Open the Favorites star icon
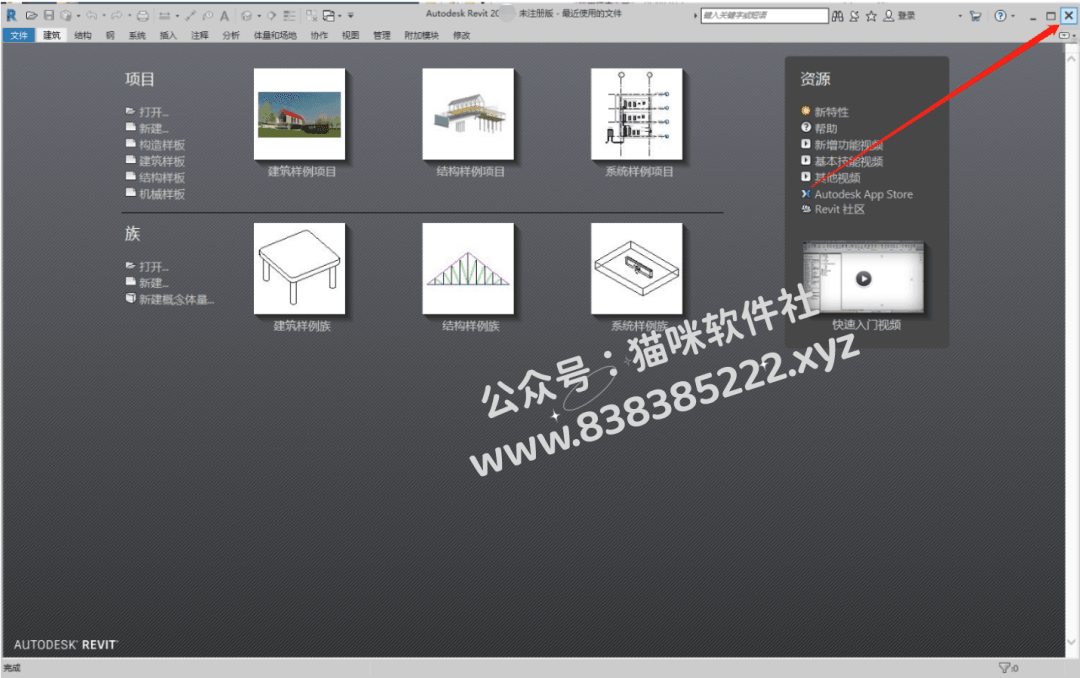1080x678 pixels. [x=871, y=16]
